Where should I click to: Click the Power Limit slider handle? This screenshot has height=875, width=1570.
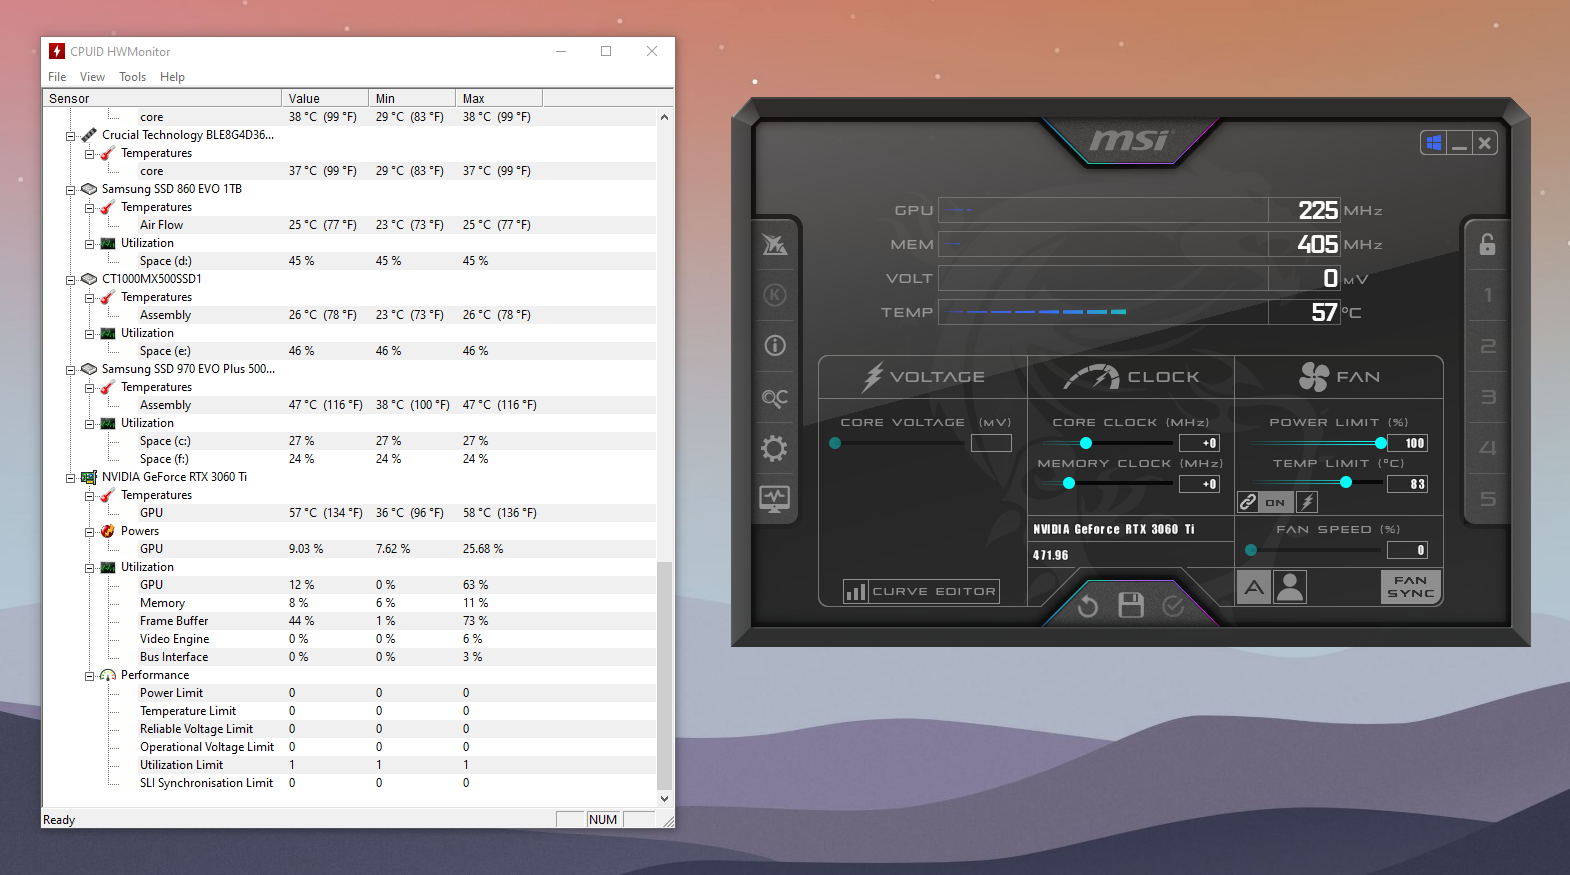pos(1381,443)
